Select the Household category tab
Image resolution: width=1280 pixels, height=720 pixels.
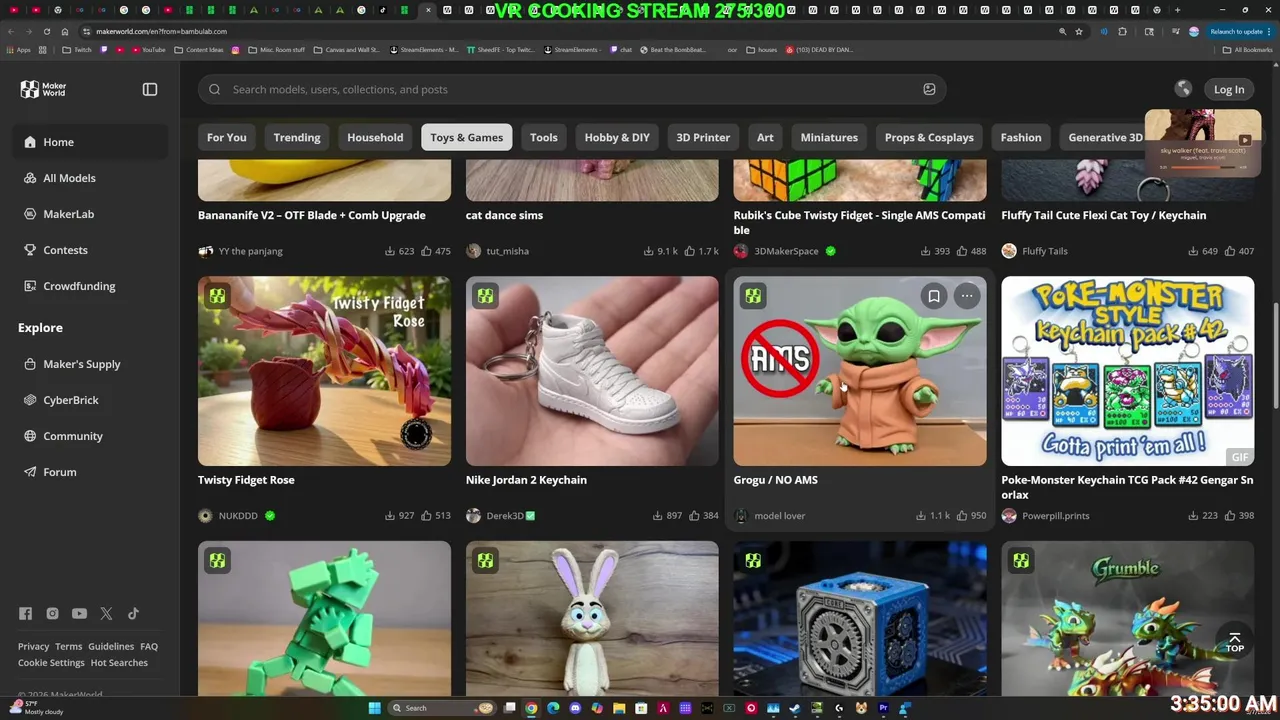375,137
